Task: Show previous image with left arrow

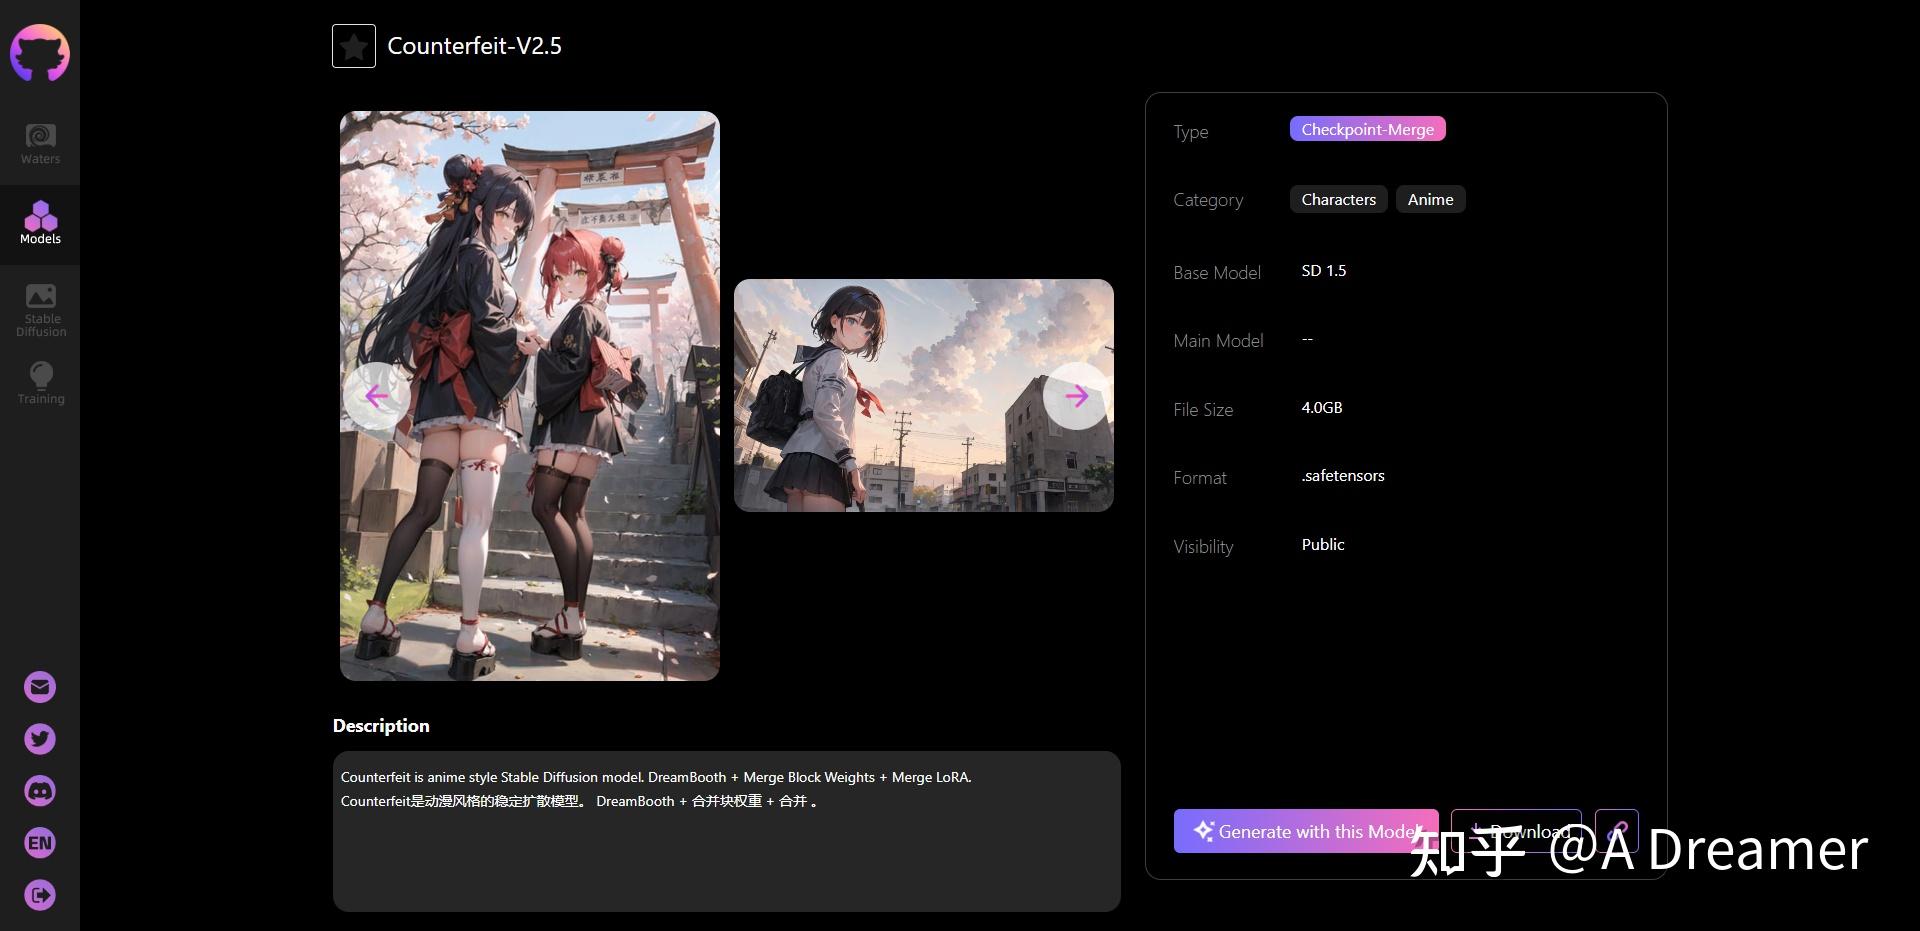Action: point(376,396)
